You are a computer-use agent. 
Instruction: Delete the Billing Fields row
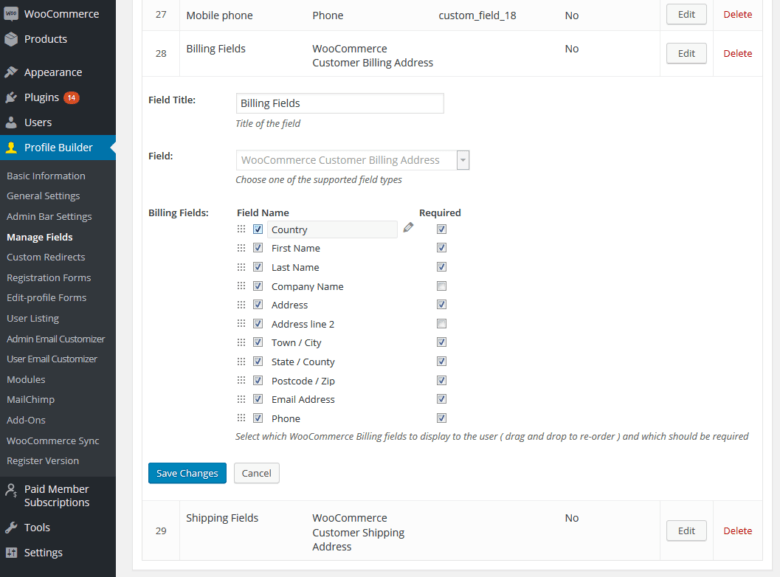click(737, 53)
